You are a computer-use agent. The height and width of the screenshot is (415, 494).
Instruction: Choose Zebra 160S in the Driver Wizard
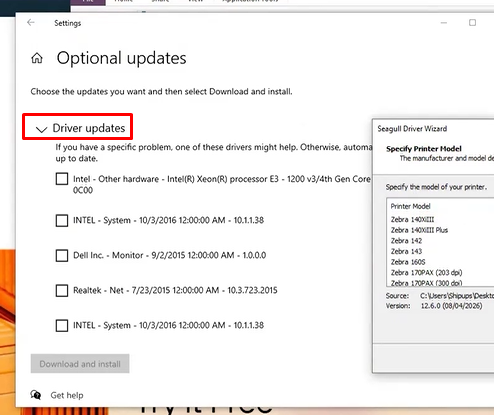click(x=408, y=262)
